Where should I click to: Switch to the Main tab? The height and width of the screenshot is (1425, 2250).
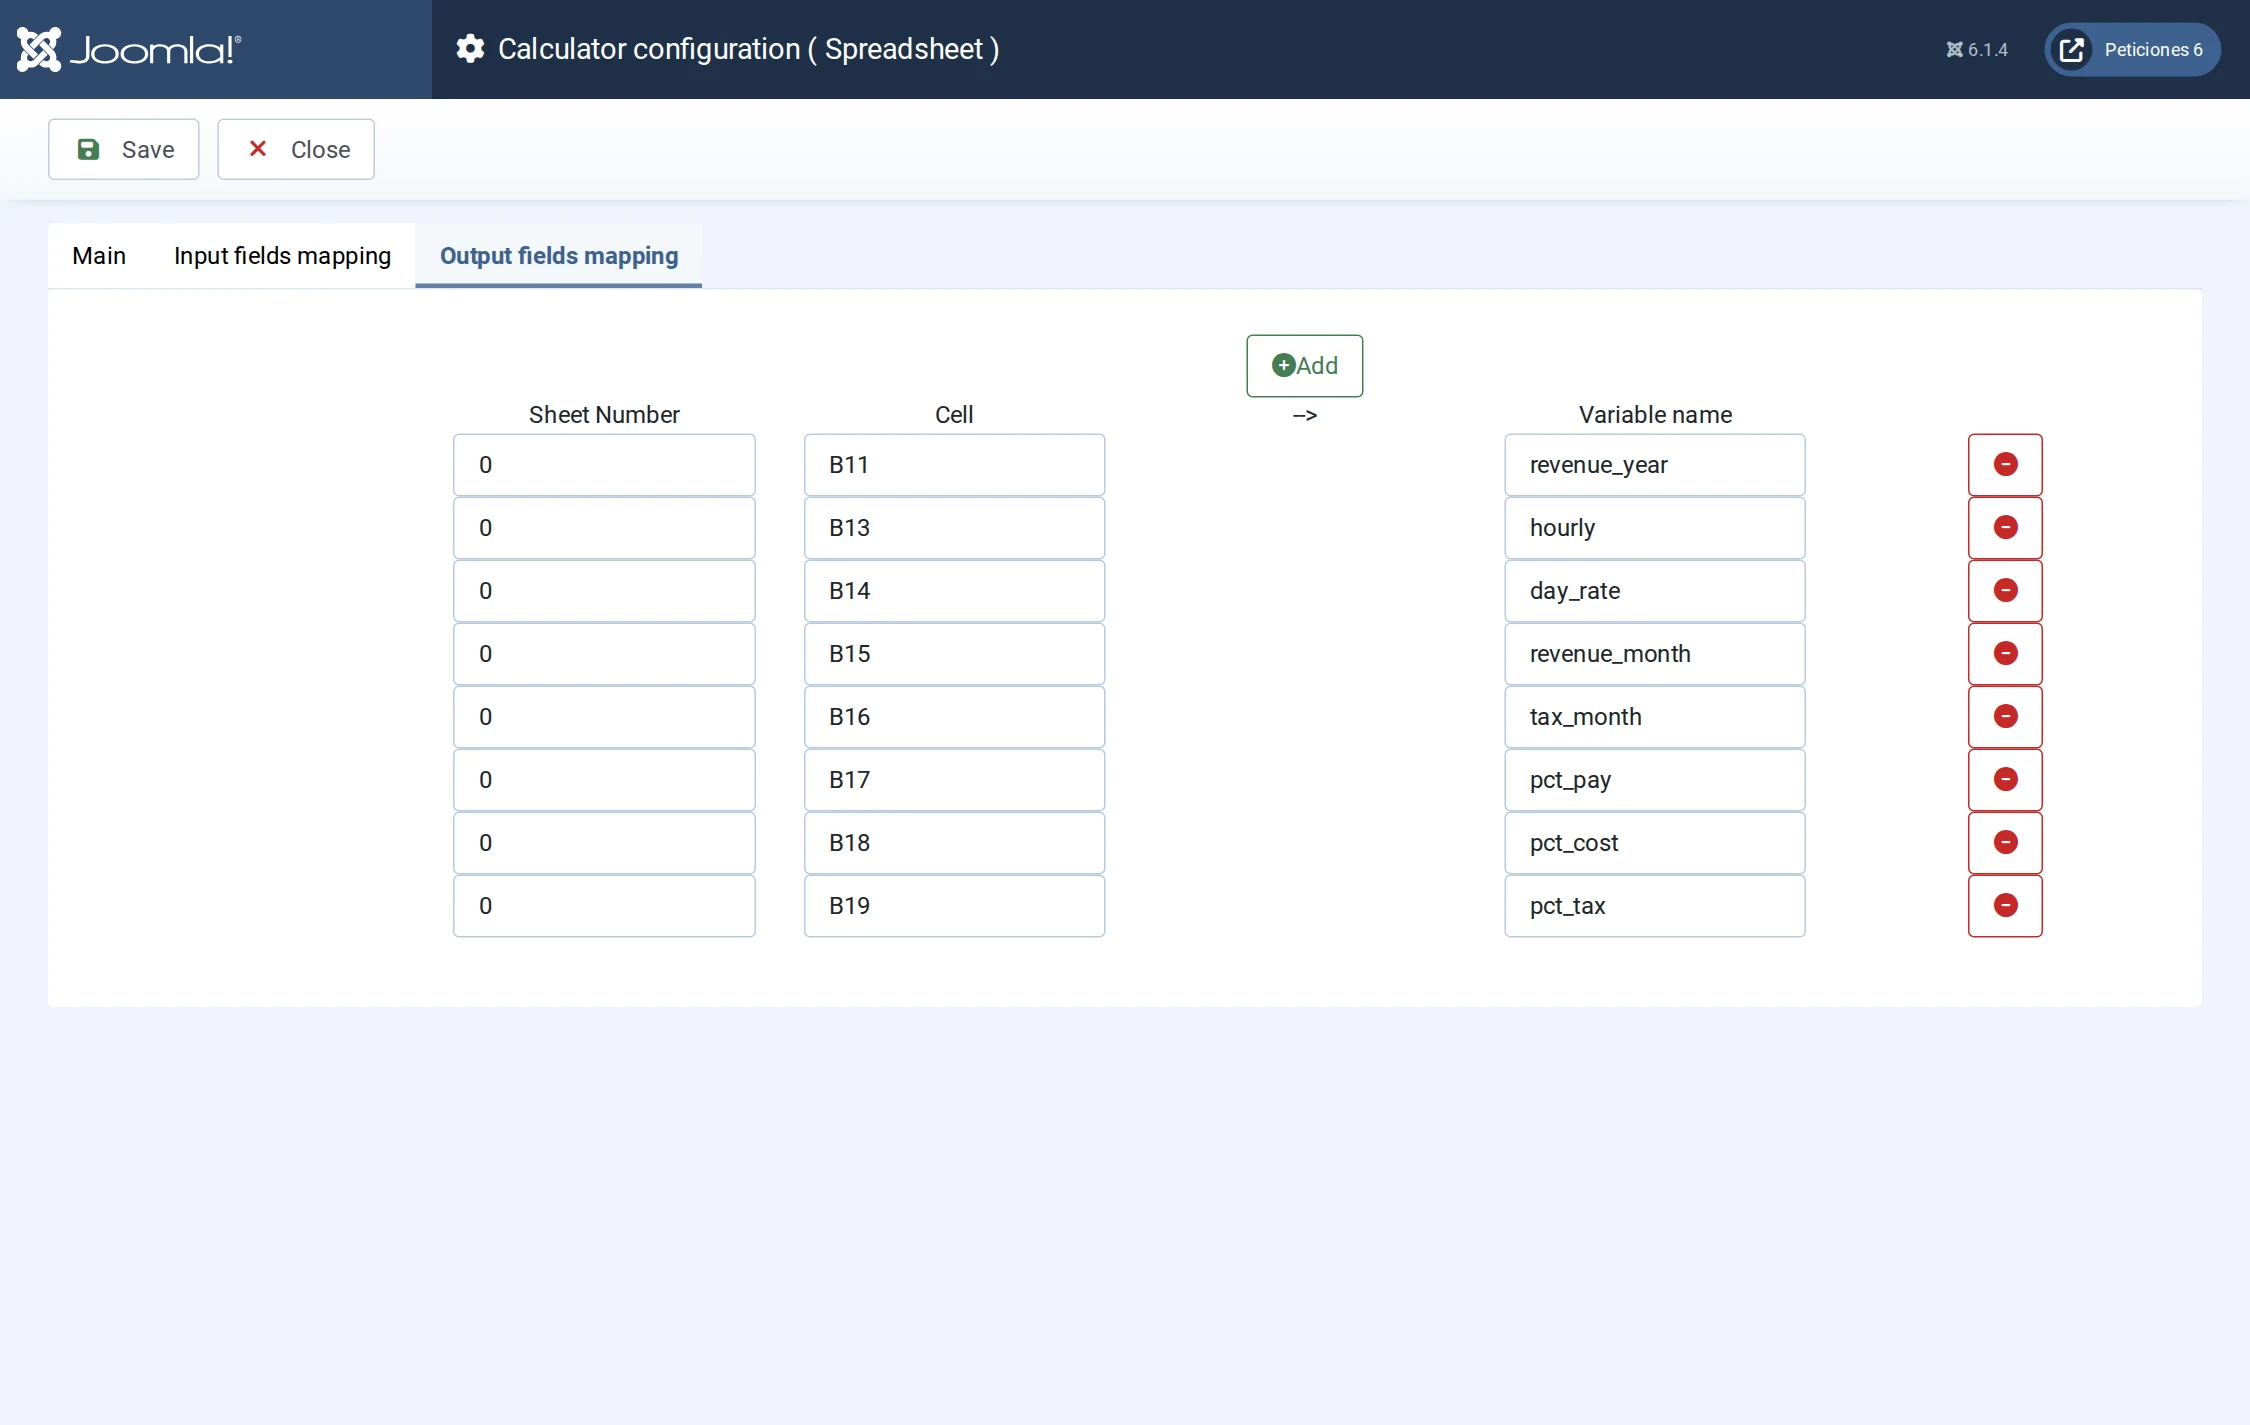click(99, 256)
